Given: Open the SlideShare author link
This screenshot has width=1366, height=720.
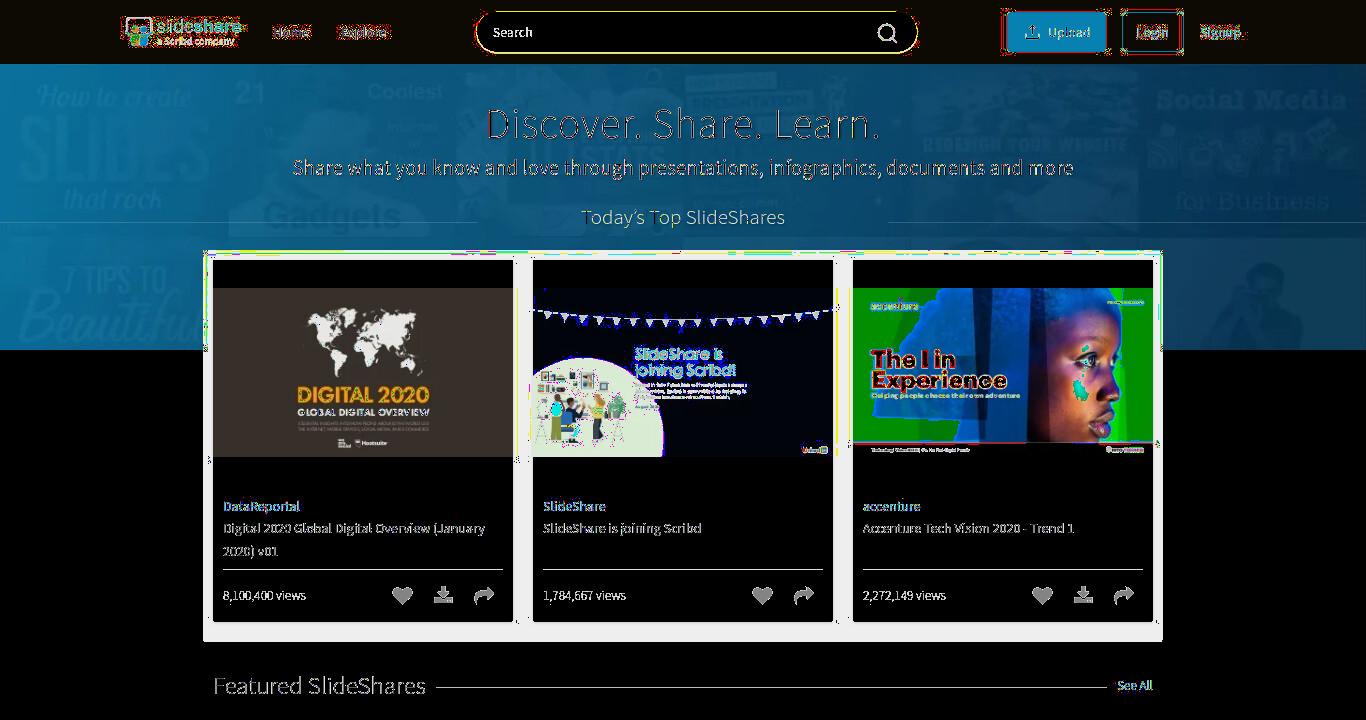Looking at the screenshot, I should [574, 506].
